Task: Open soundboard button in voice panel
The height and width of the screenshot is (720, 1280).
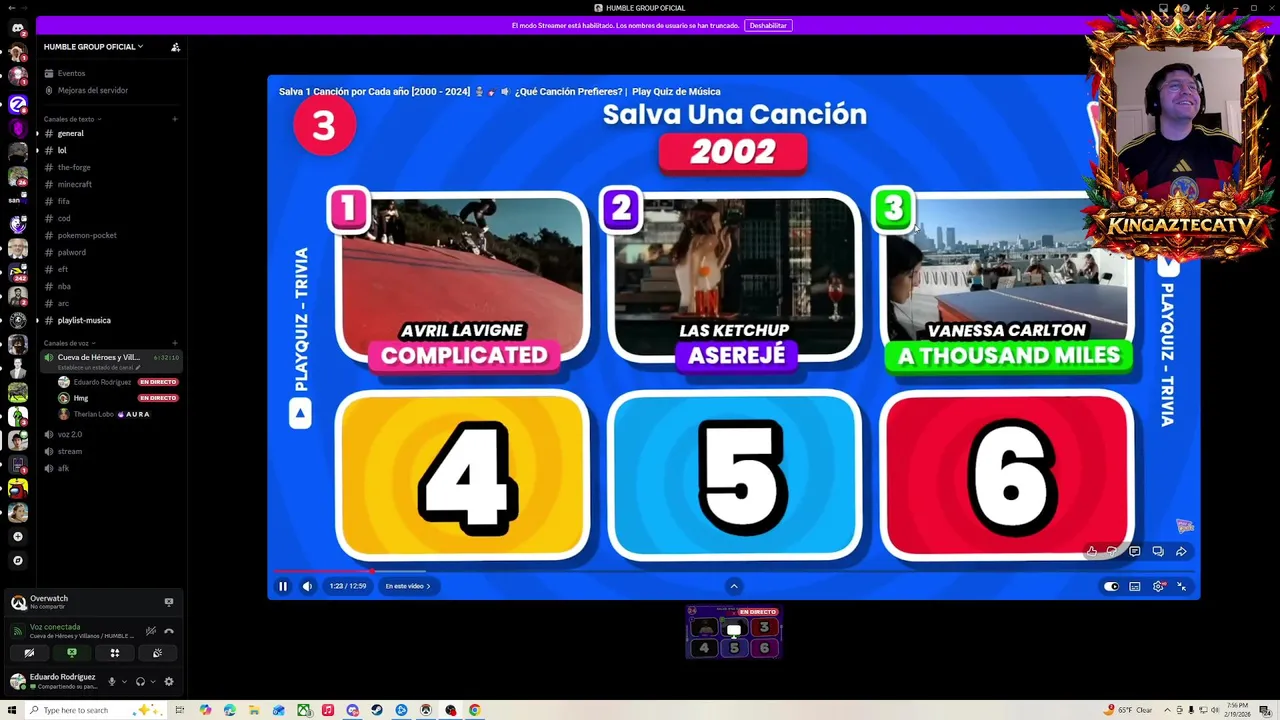Action: click(x=157, y=653)
